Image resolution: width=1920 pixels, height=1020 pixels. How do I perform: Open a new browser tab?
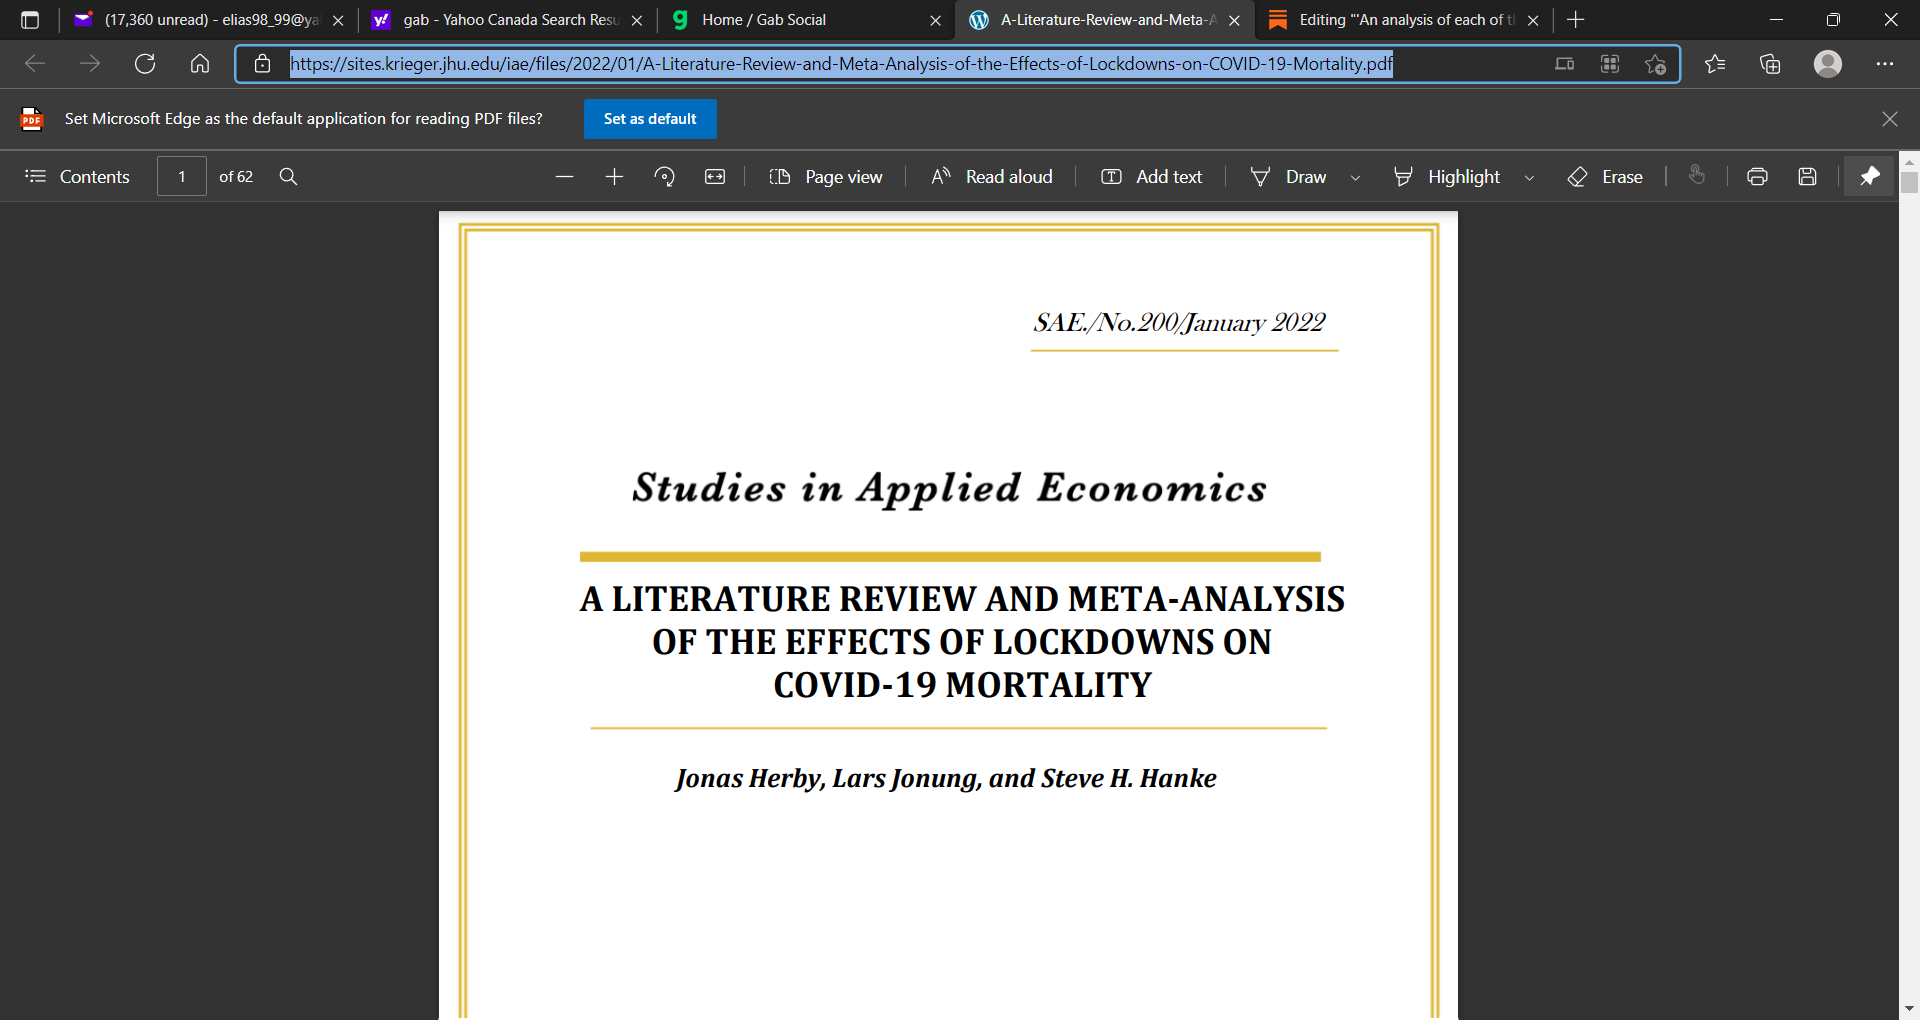point(1576,20)
